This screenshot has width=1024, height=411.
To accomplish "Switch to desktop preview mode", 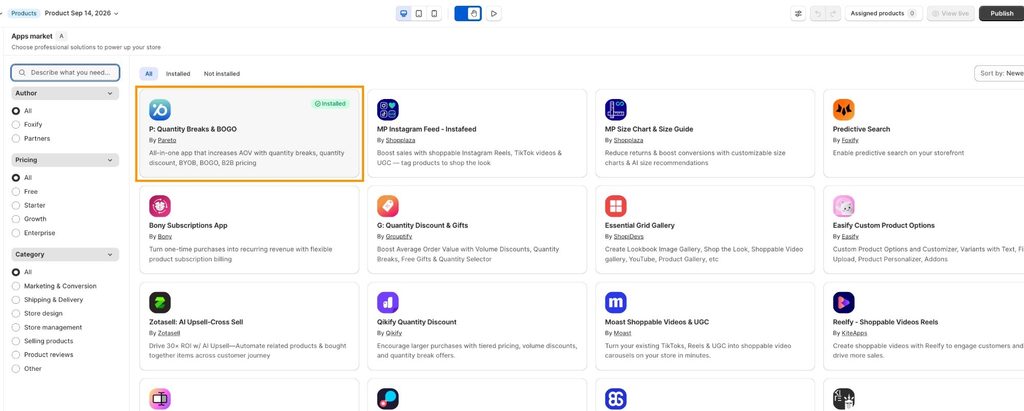I will pos(404,13).
